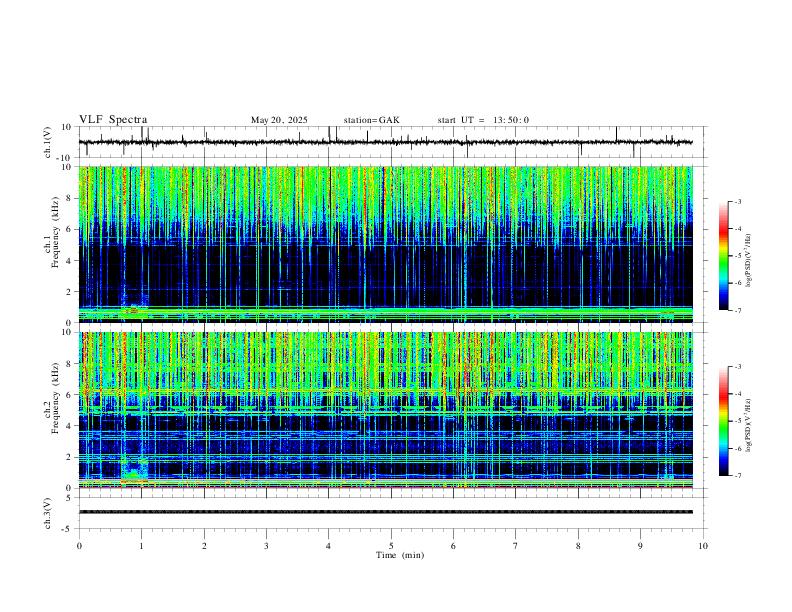792x612 pixels.
Task: Click time axis tick label "1"
Action: [x=141, y=546]
